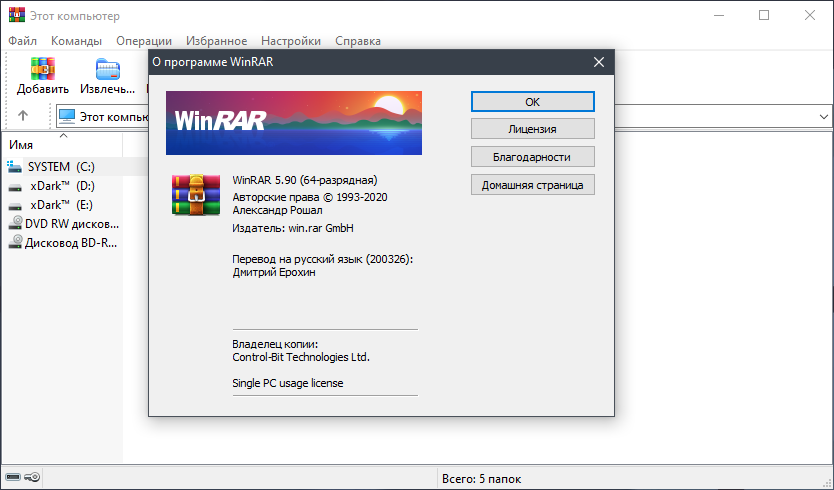Viewport: 834px width, 490px height.
Task: Click the SYSTEM (C:) drive icon
Action: pos(15,167)
